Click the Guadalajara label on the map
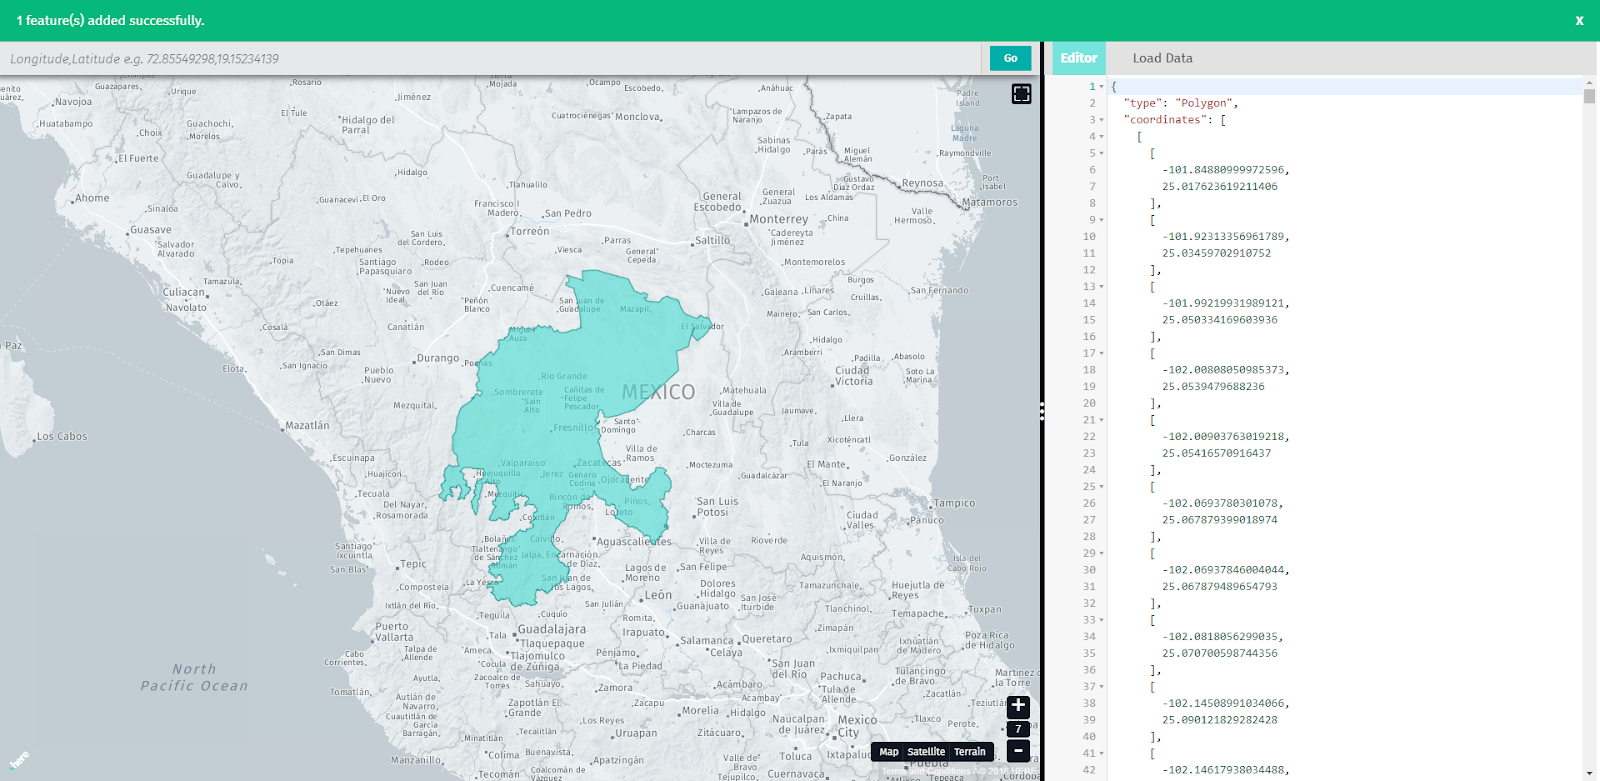Screen dimensions: 1600x781 (x=552, y=630)
